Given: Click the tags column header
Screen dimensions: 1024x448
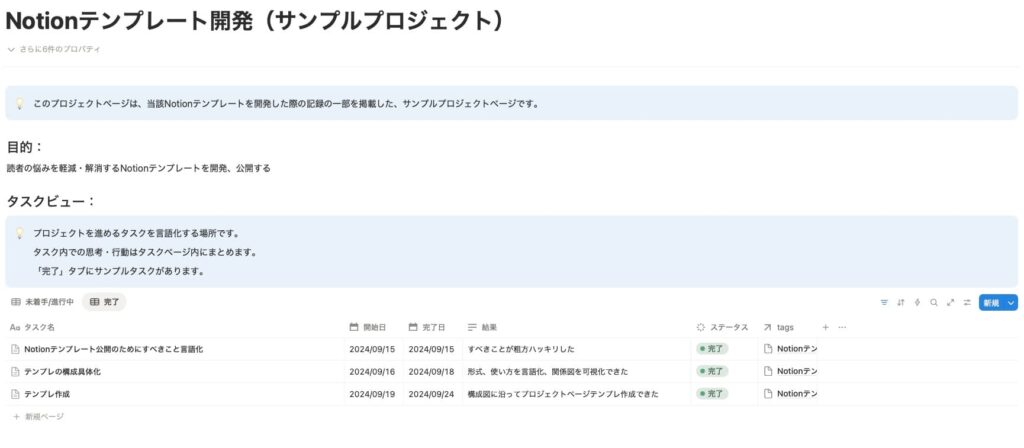Looking at the screenshot, I should (x=787, y=327).
